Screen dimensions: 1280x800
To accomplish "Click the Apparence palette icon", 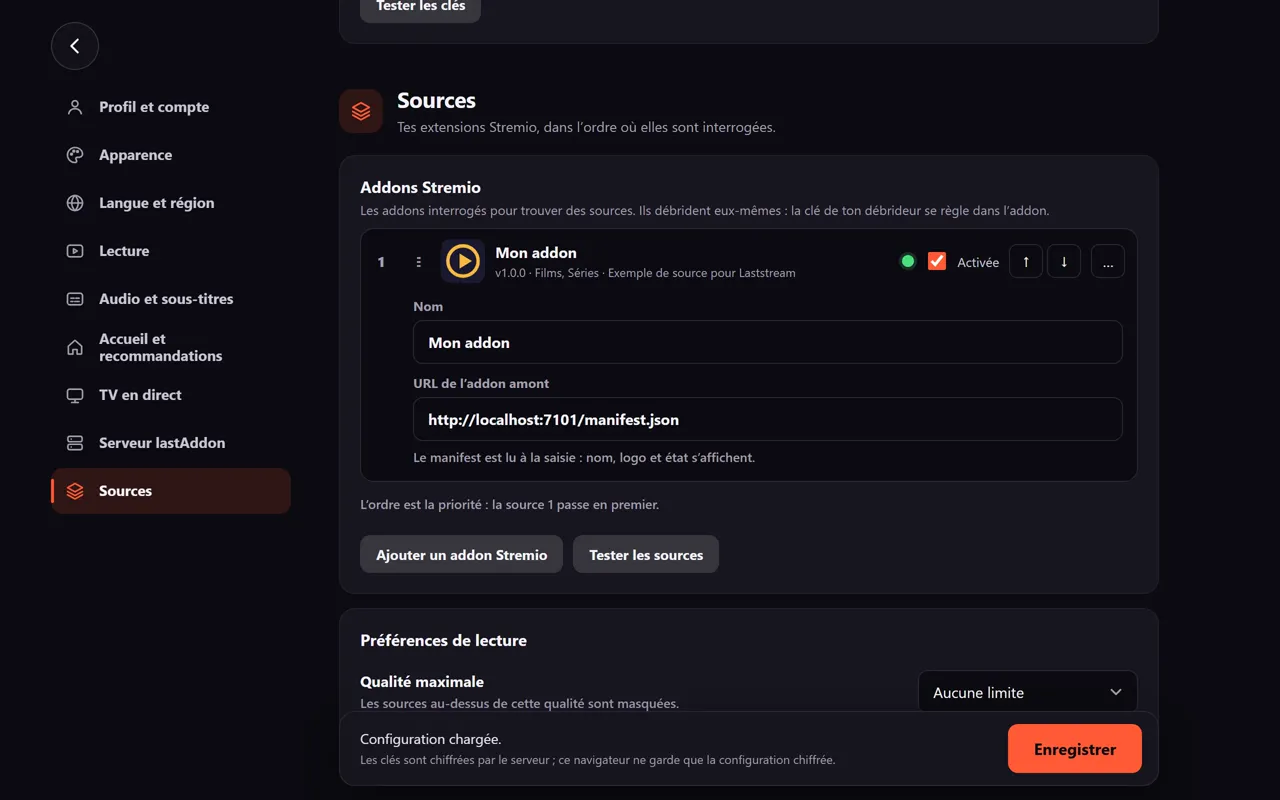I will click(75, 155).
